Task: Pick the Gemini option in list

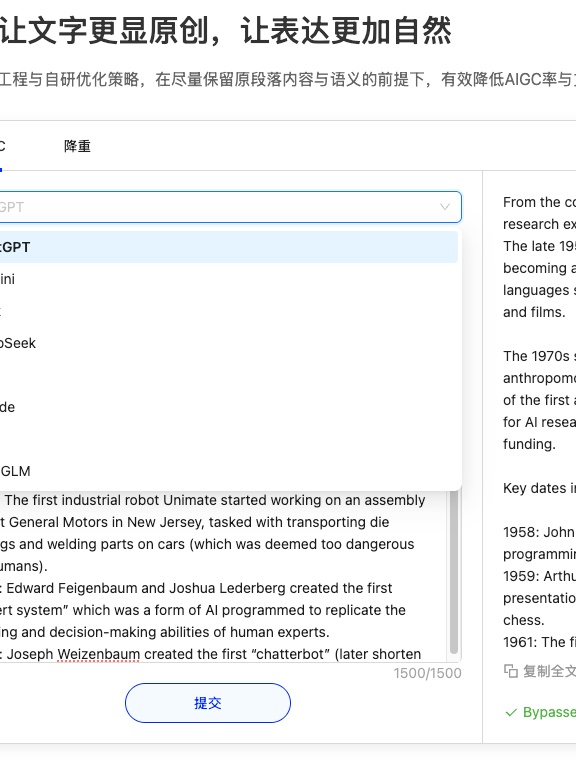Action: coord(228,279)
